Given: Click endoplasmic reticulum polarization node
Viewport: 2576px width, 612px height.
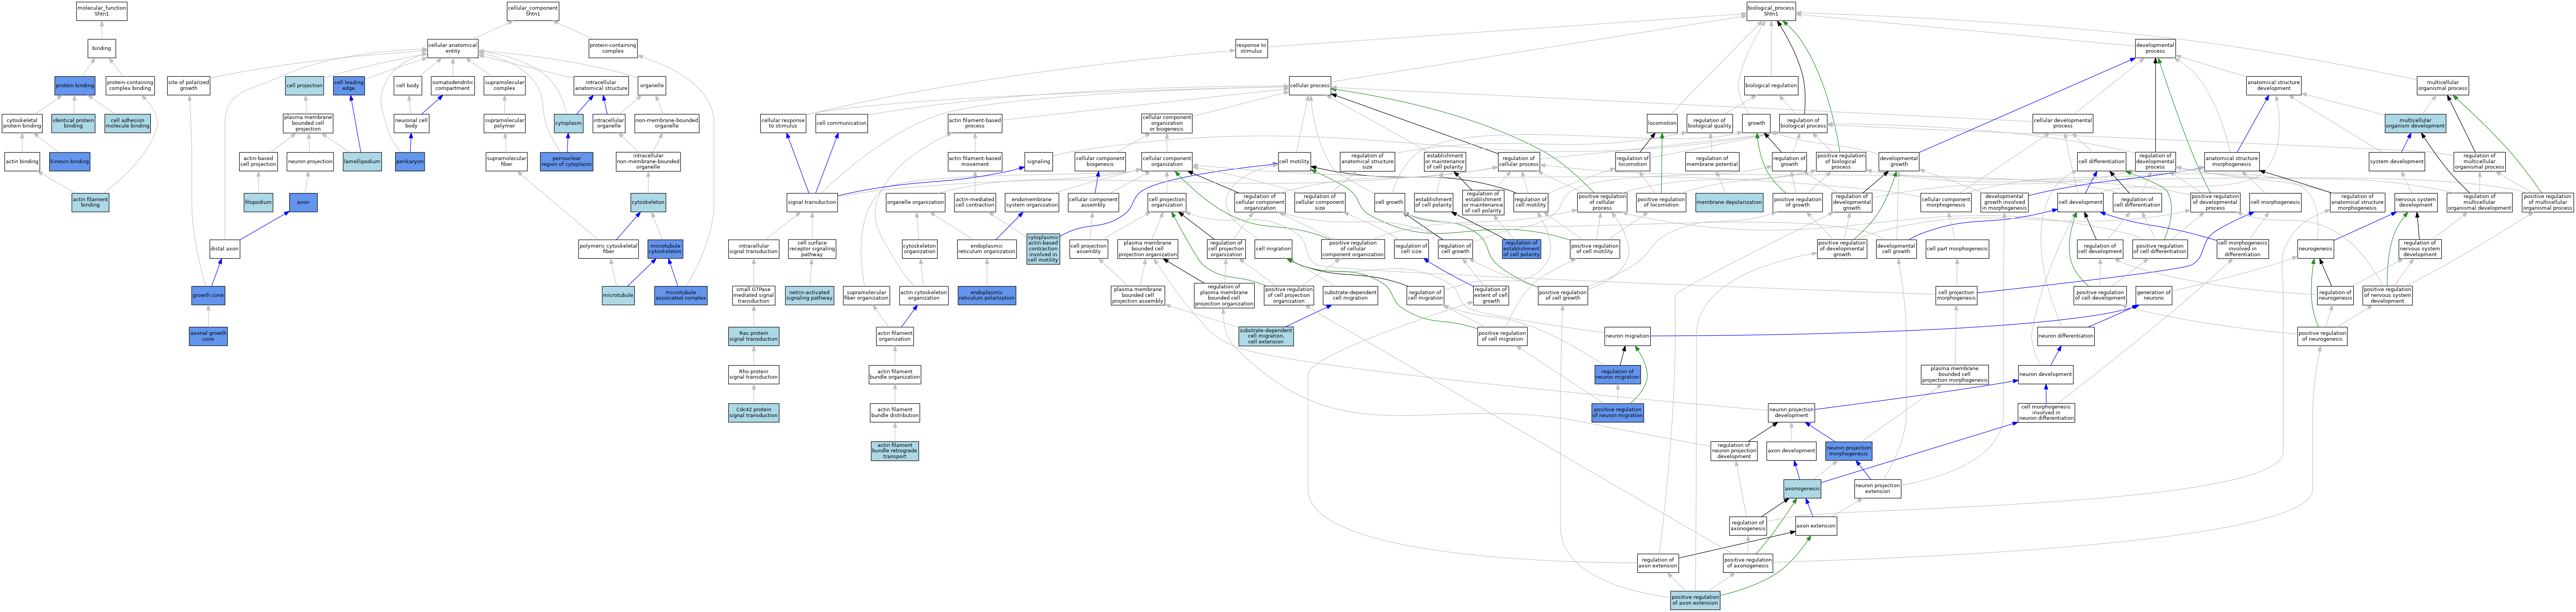Looking at the screenshot, I should click(x=987, y=295).
